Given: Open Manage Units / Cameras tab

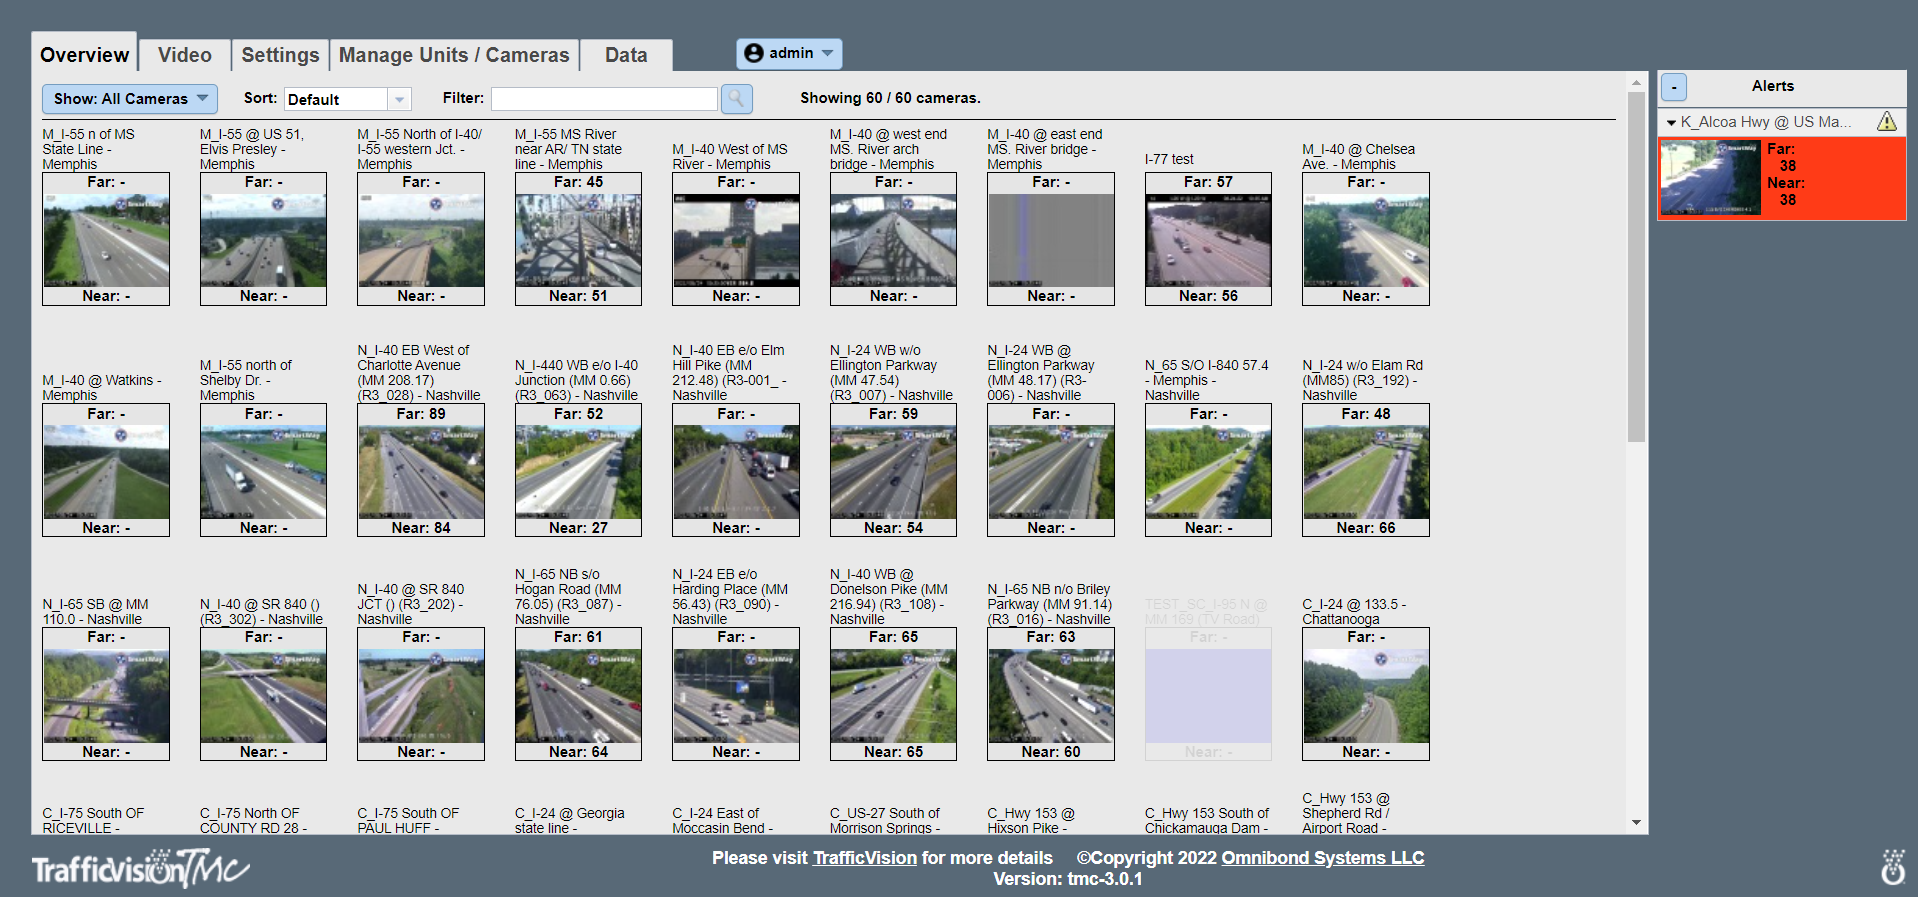Looking at the screenshot, I should point(454,55).
